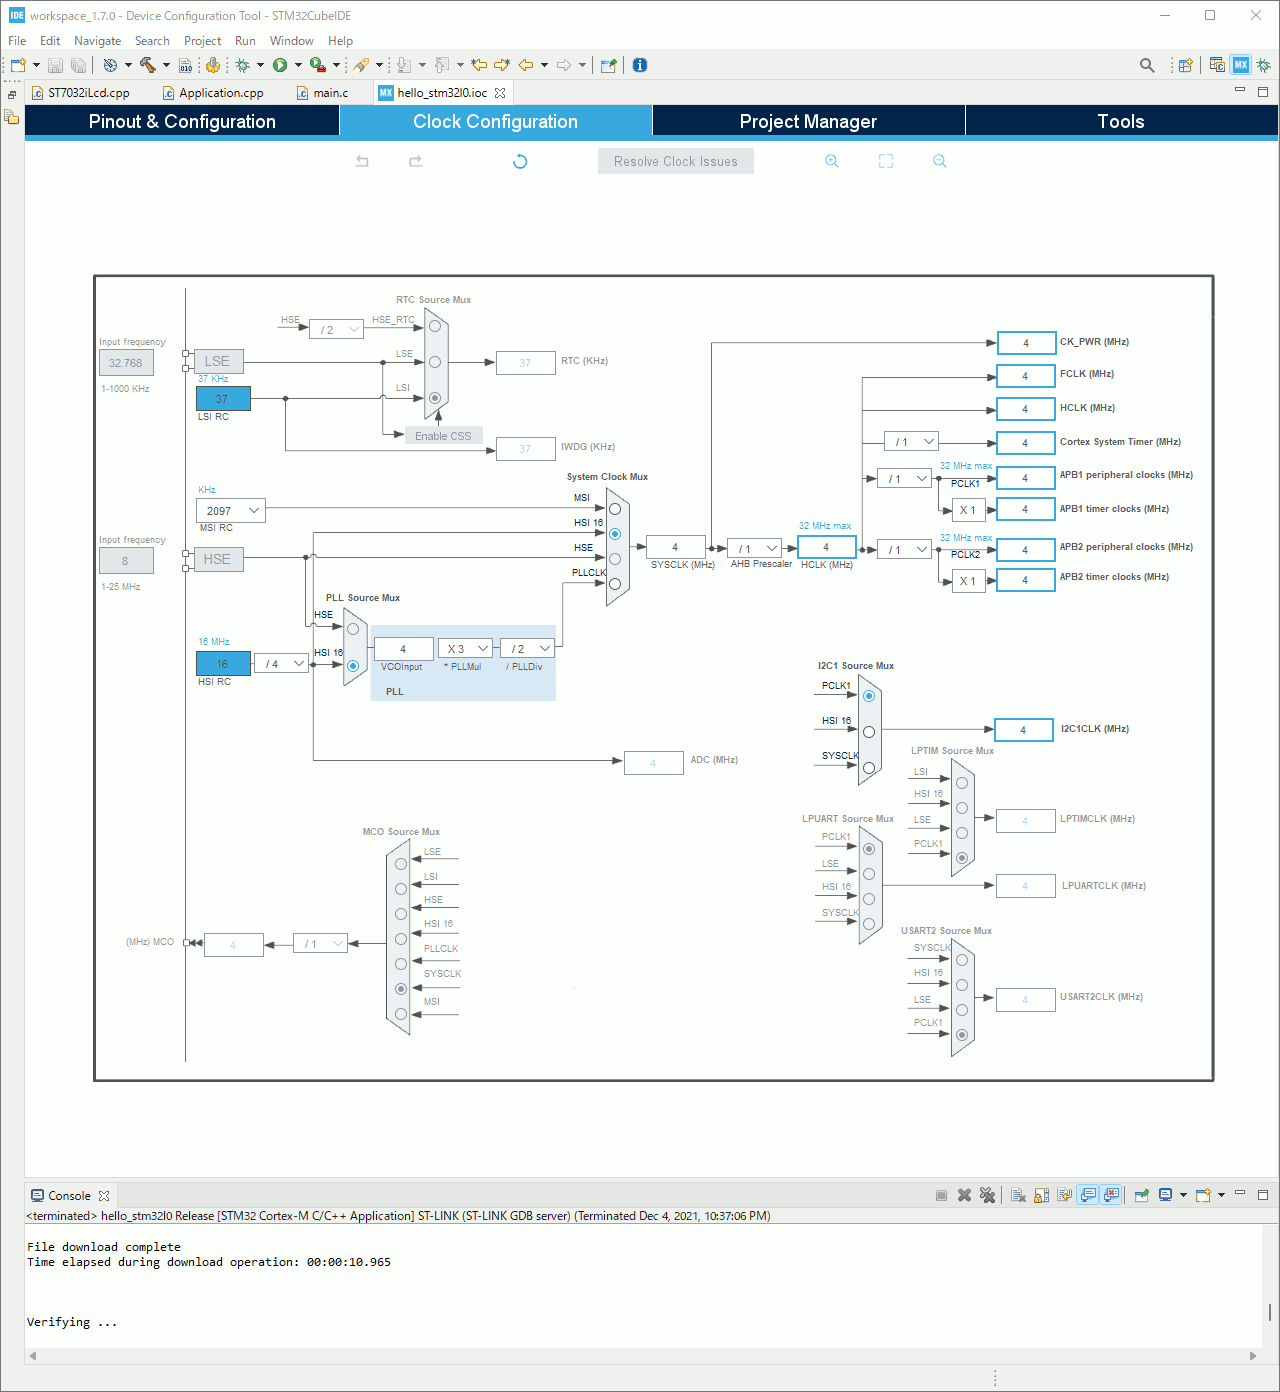The image size is (1280, 1392).
Task: Click the console horizontal scrollbar track
Action: click(x=642, y=1356)
